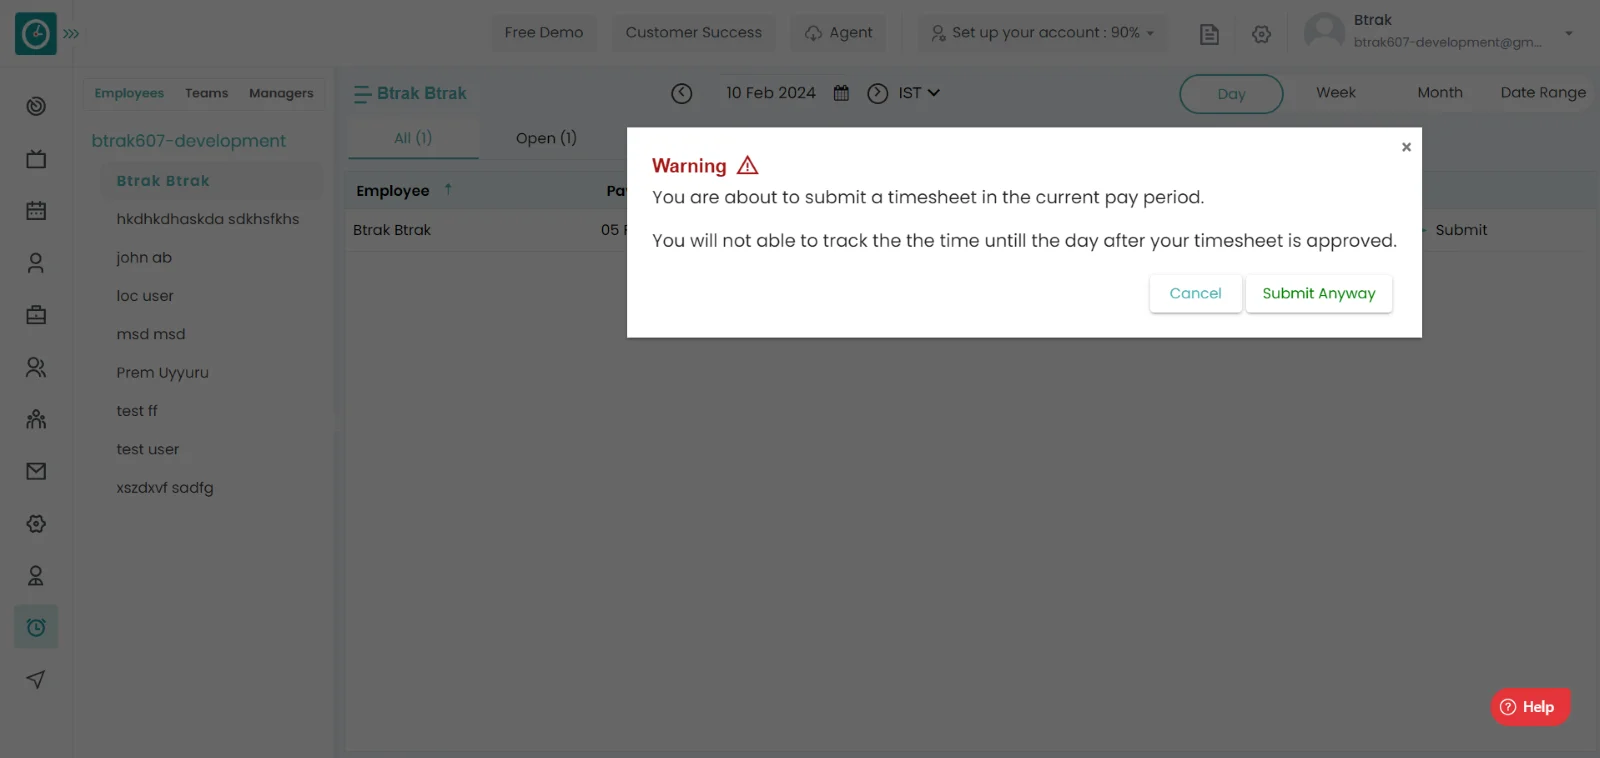
Task: Select the Day view button
Action: point(1231,94)
